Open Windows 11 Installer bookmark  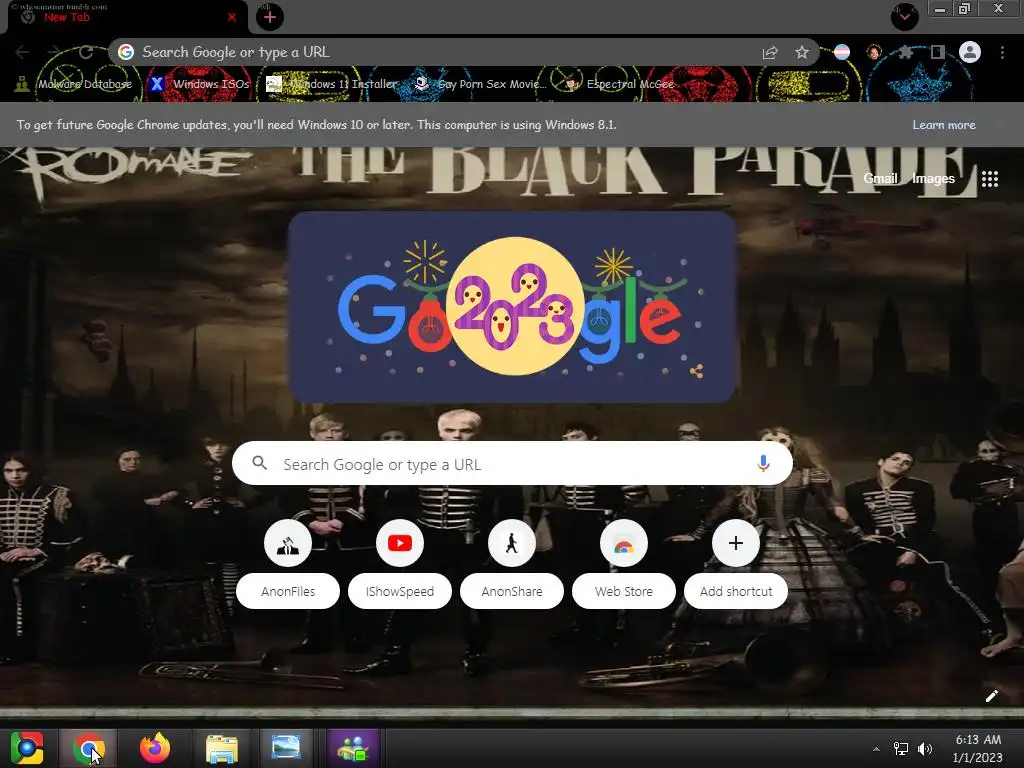tap(332, 84)
